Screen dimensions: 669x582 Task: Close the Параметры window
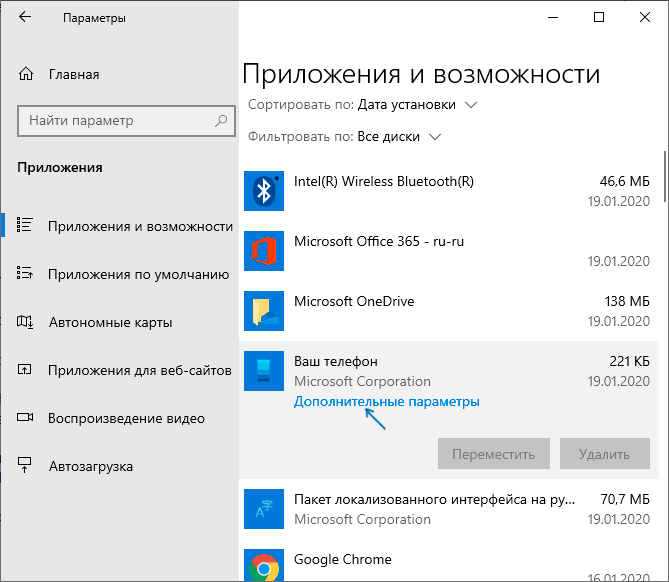point(645,17)
